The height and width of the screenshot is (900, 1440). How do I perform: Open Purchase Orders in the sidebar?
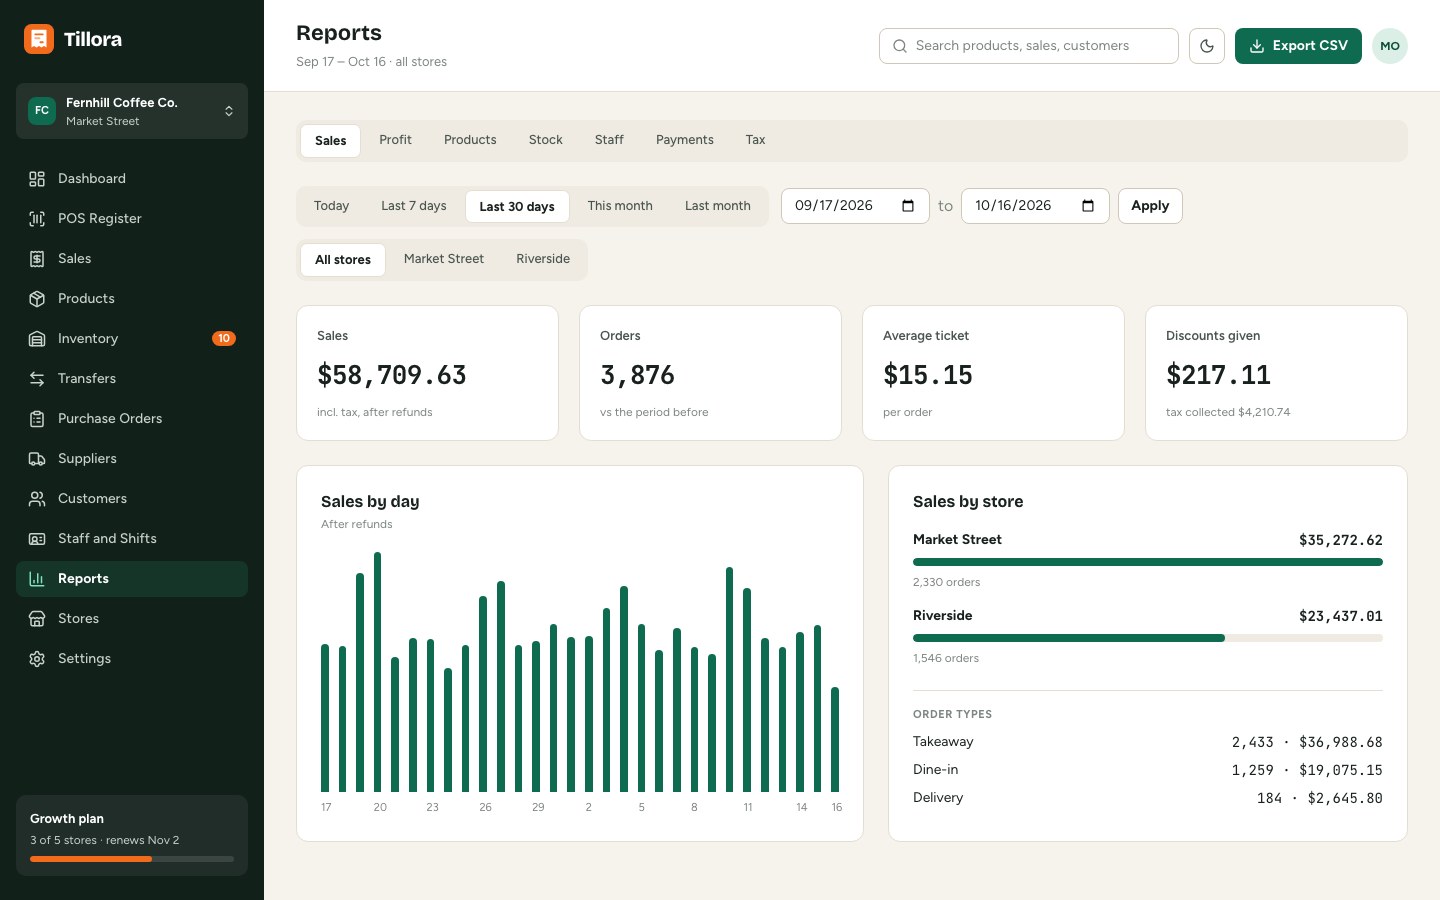click(132, 419)
